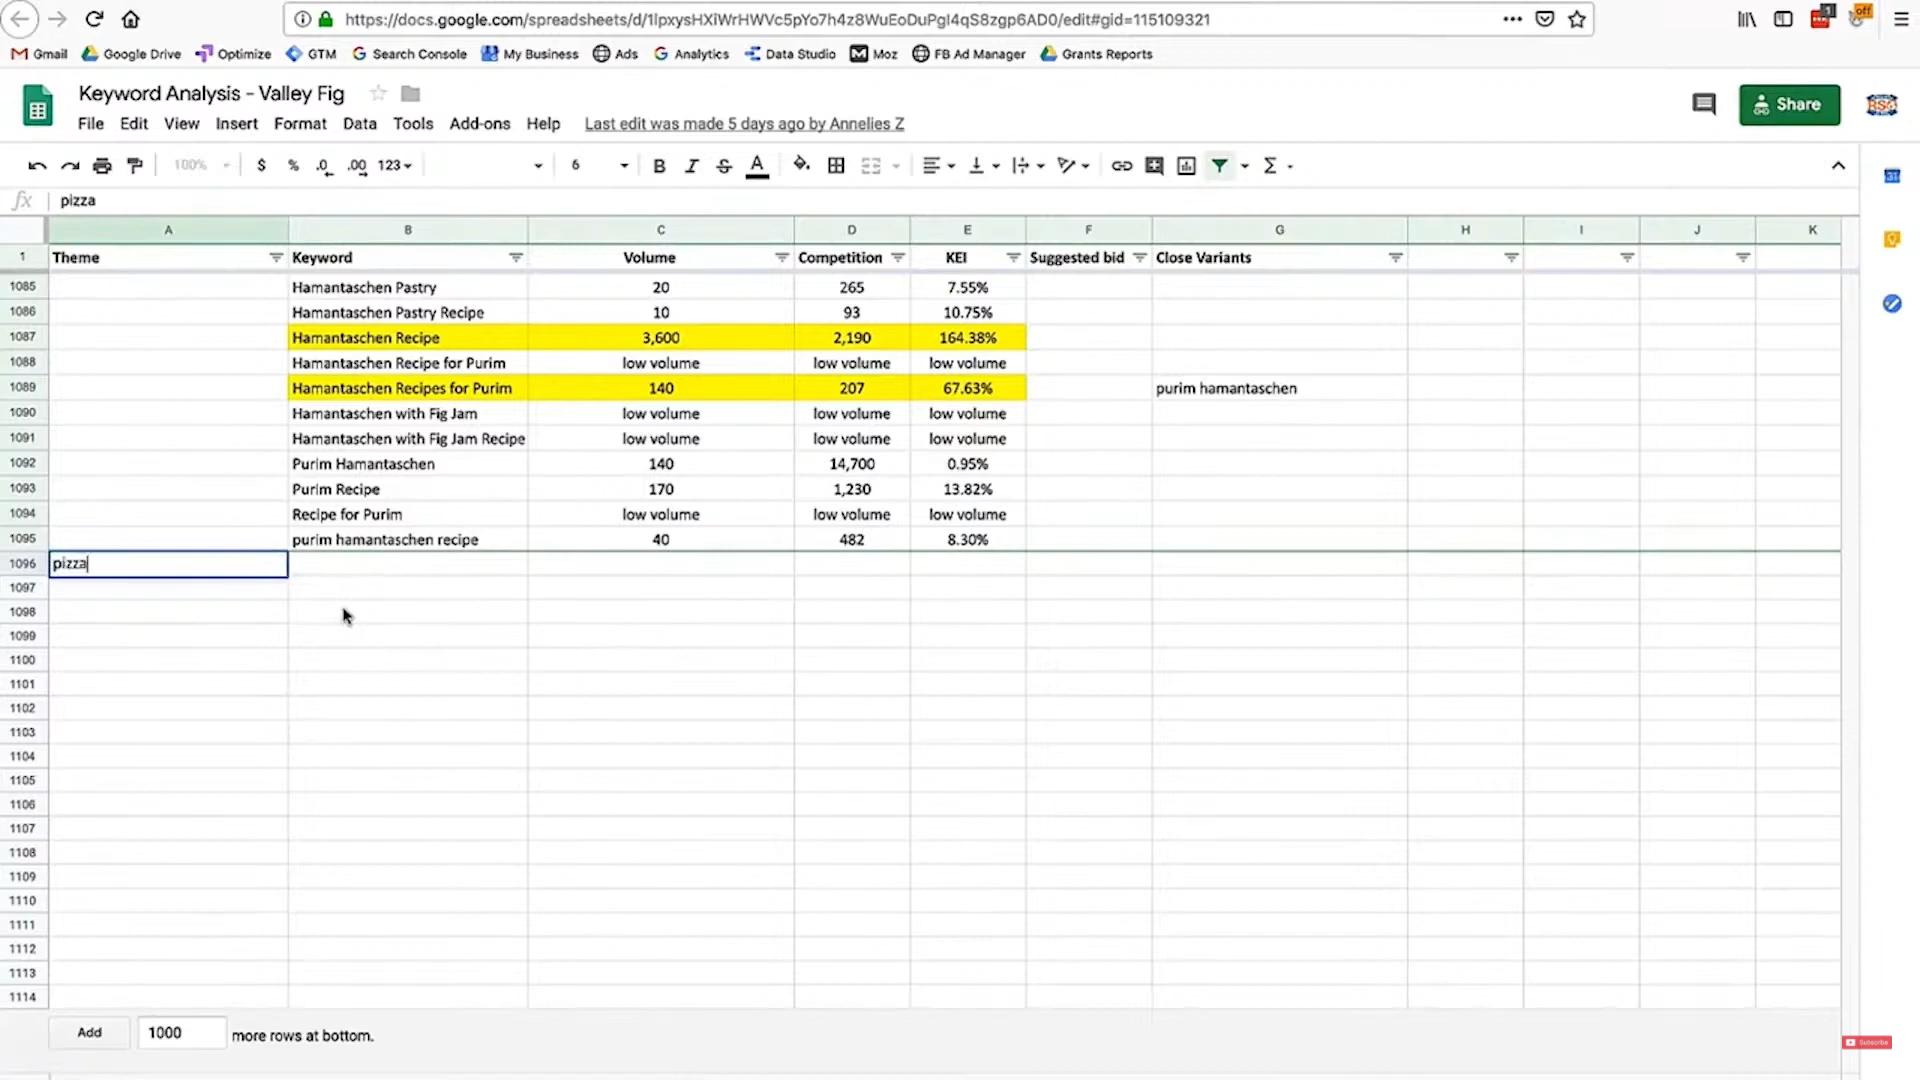Viewport: 1920px width, 1080px height.
Task: Click the Last edit history link
Action: (x=744, y=124)
